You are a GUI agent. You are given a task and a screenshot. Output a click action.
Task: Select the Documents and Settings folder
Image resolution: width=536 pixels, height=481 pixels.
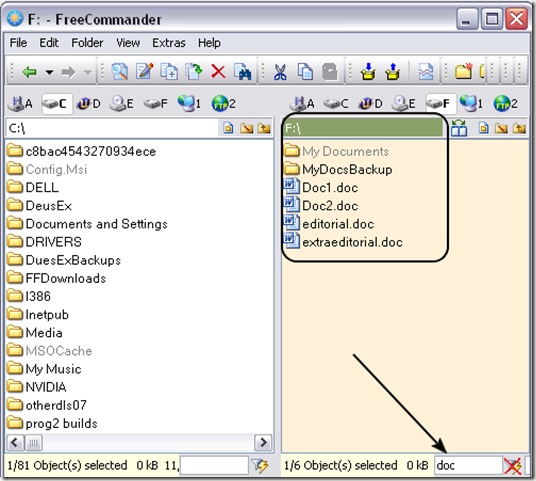[88, 224]
